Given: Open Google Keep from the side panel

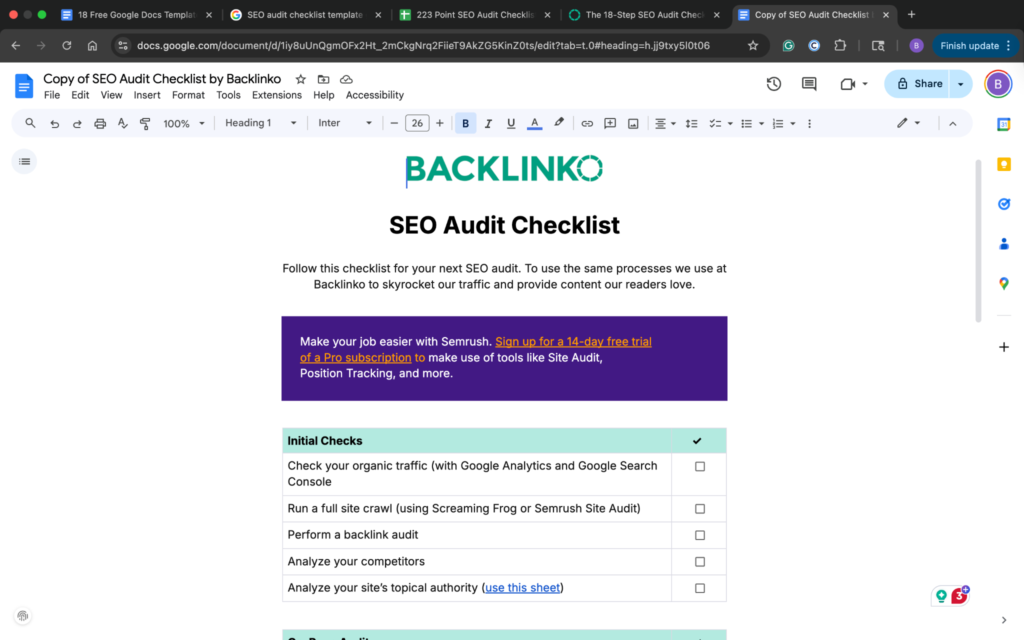Looking at the screenshot, I should click(1004, 163).
